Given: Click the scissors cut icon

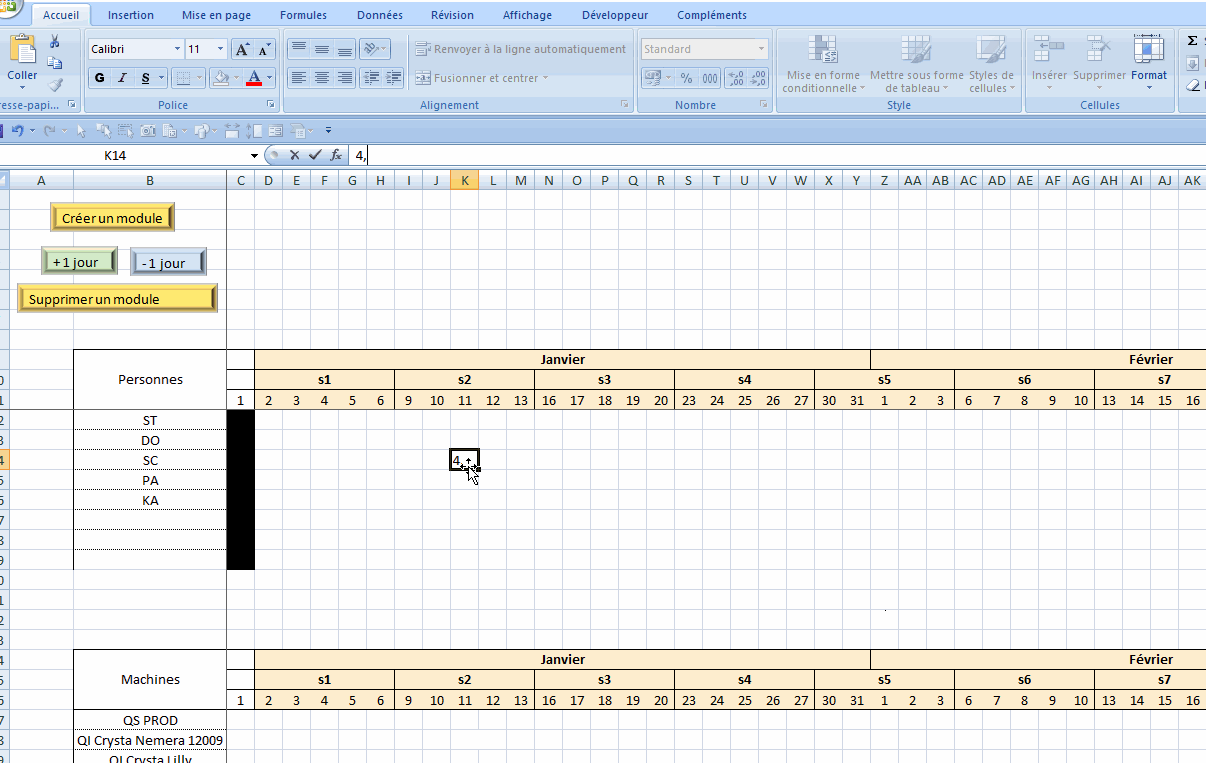Looking at the screenshot, I should pyautogui.click(x=55, y=41).
